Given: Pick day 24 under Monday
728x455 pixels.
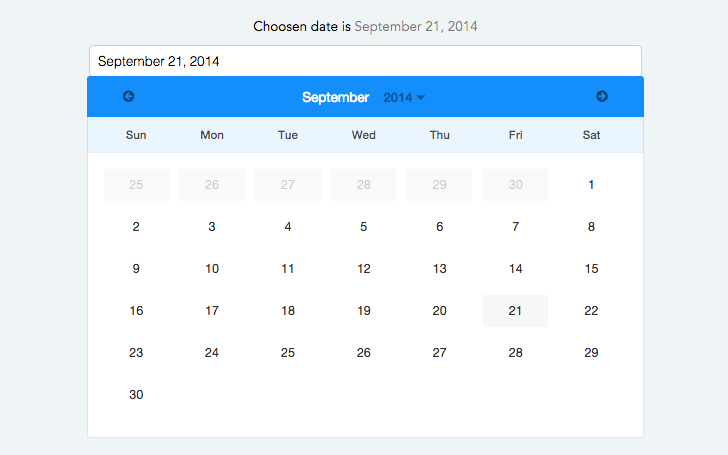Looking at the screenshot, I should [x=212, y=353].
